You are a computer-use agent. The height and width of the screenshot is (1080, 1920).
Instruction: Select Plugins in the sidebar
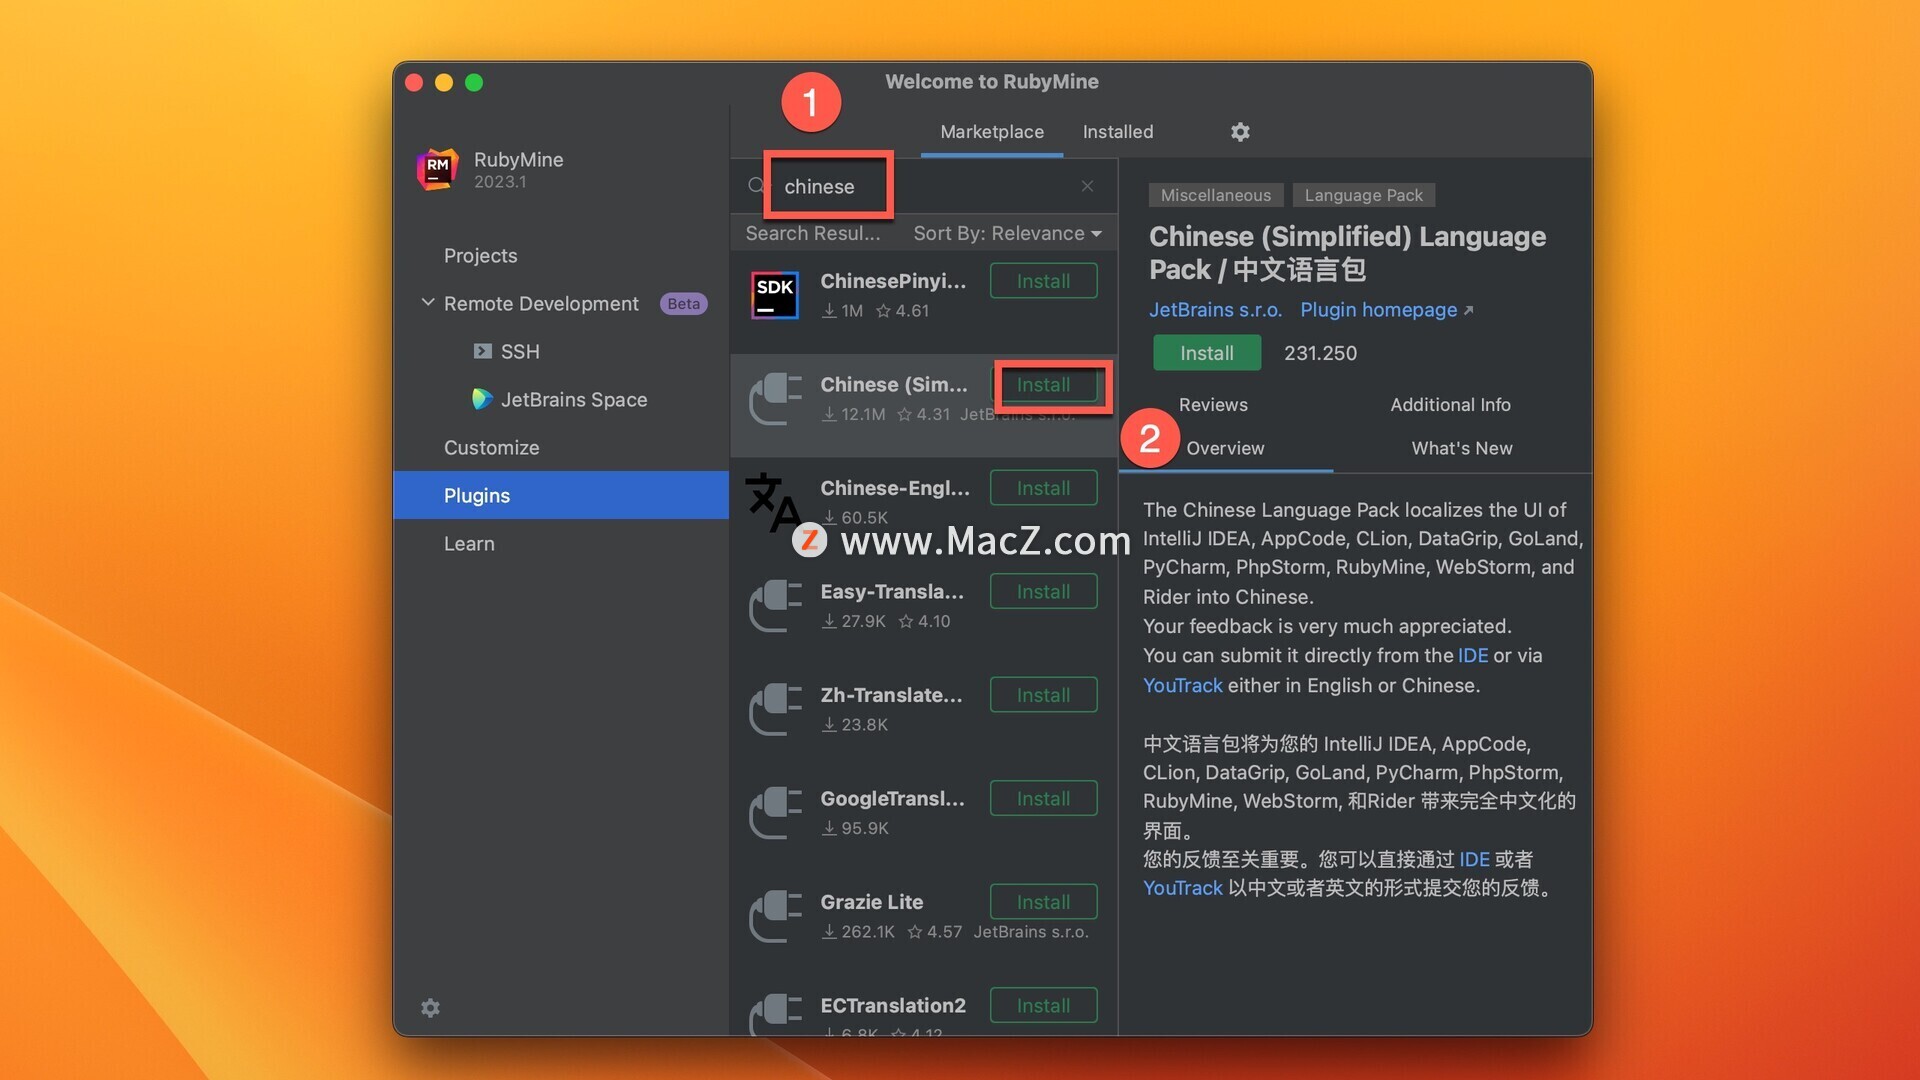click(561, 495)
